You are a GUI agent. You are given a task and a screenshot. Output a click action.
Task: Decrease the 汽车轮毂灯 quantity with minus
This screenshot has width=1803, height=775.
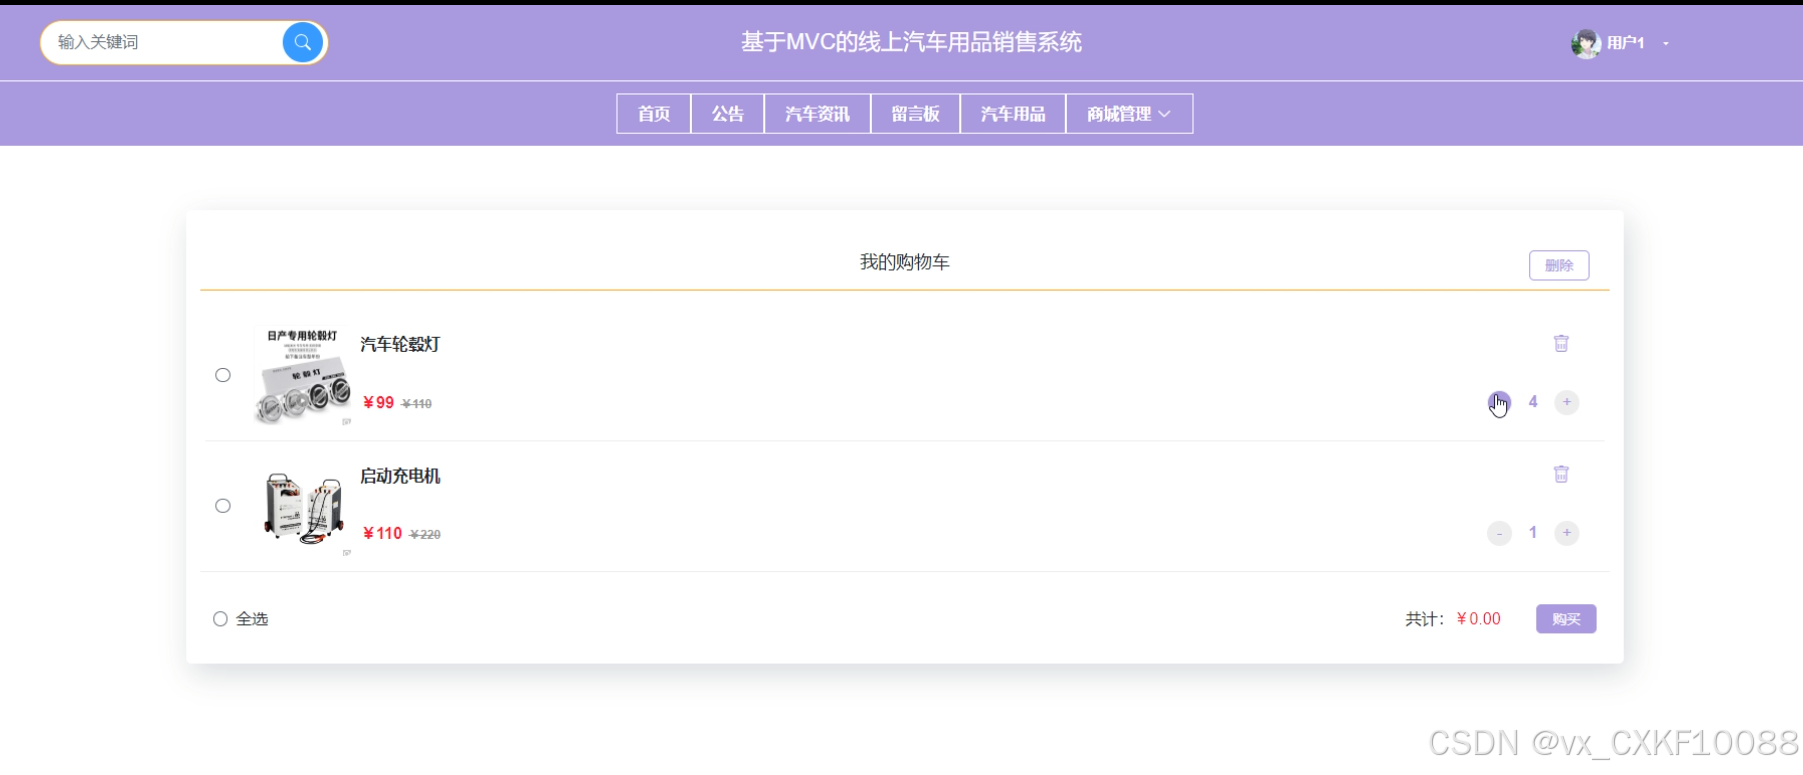[1499, 402]
